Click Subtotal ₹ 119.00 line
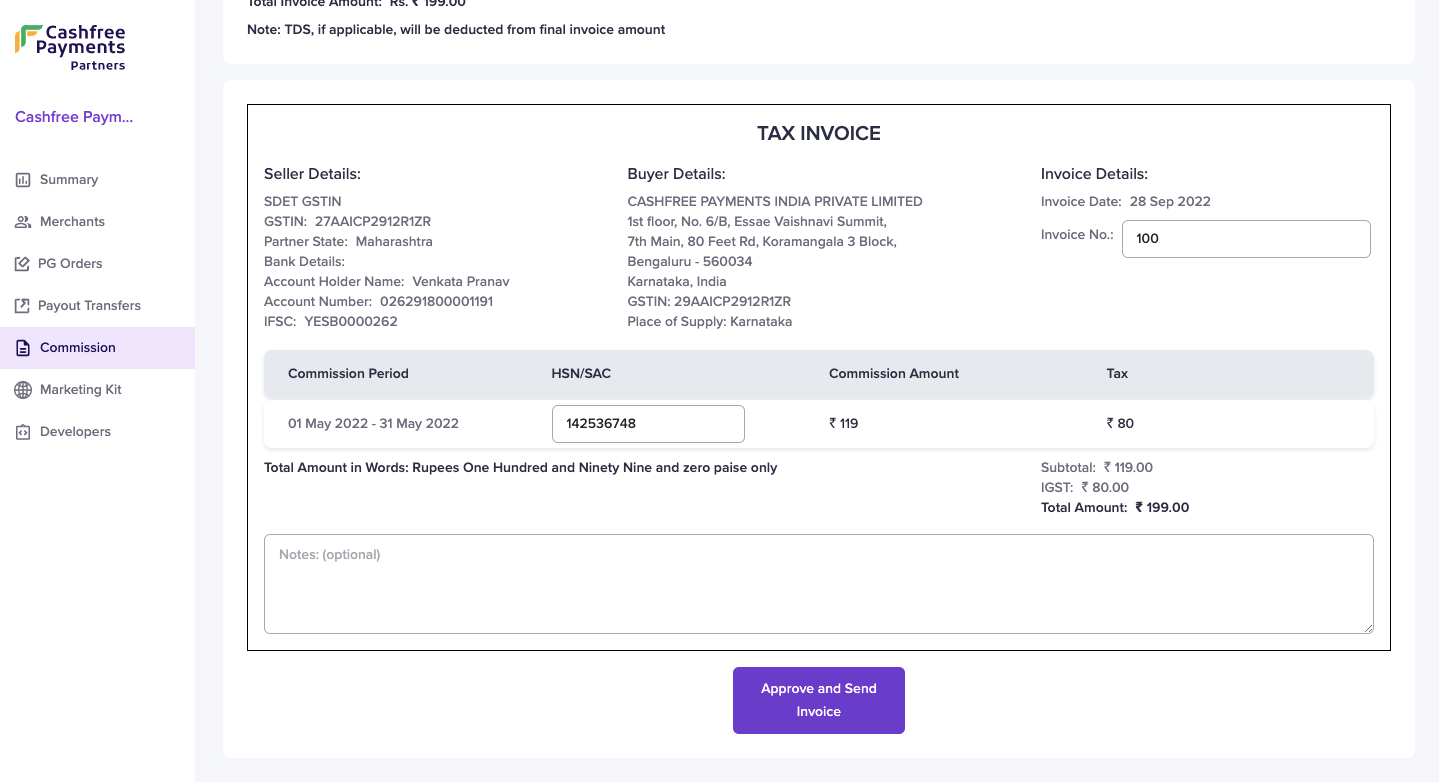Viewport: 1439px width, 782px height. [x=1097, y=468]
